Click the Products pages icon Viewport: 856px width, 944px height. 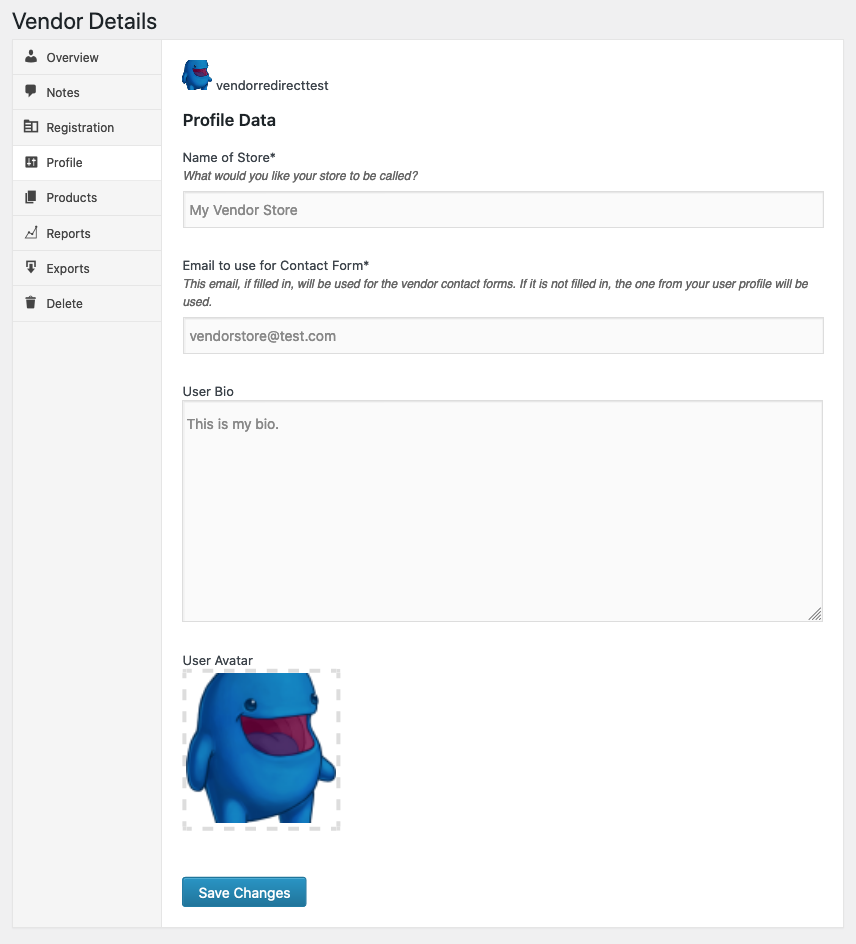click(x=31, y=197)
